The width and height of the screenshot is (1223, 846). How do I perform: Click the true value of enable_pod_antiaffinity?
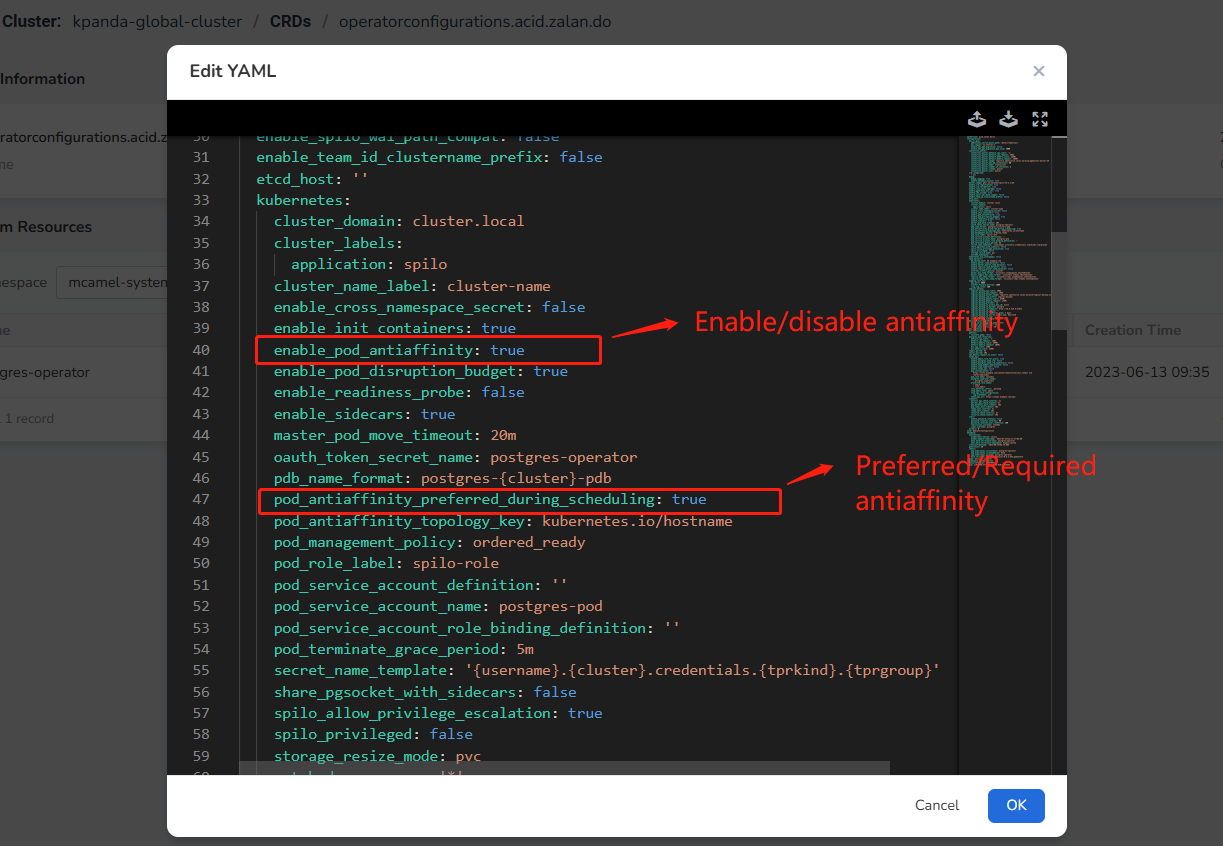pos(507,350)
